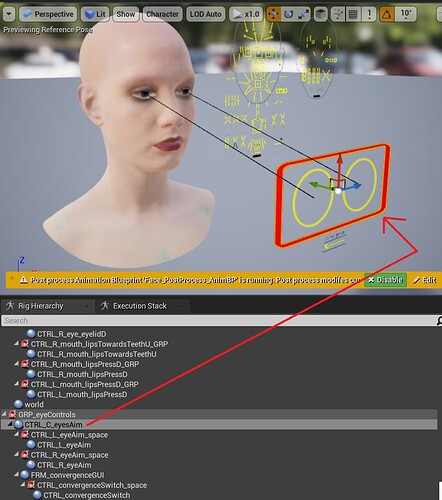Open the viewport options dropdown arrow
442x500 pixels.
[8, 14]
